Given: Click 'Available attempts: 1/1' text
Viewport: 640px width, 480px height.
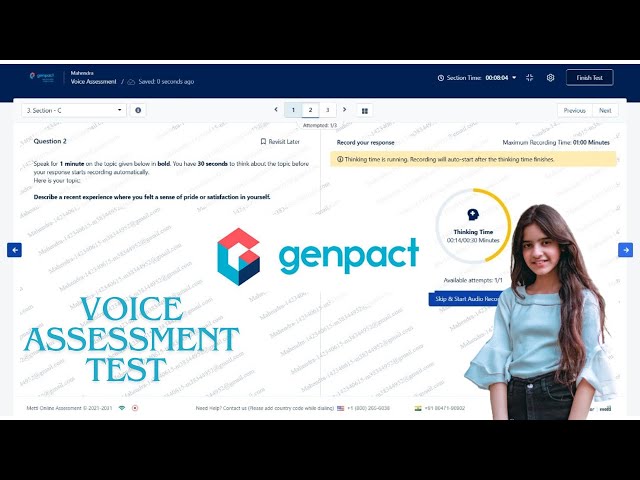Looking at the screenshot, I should [x=473, y=280].
